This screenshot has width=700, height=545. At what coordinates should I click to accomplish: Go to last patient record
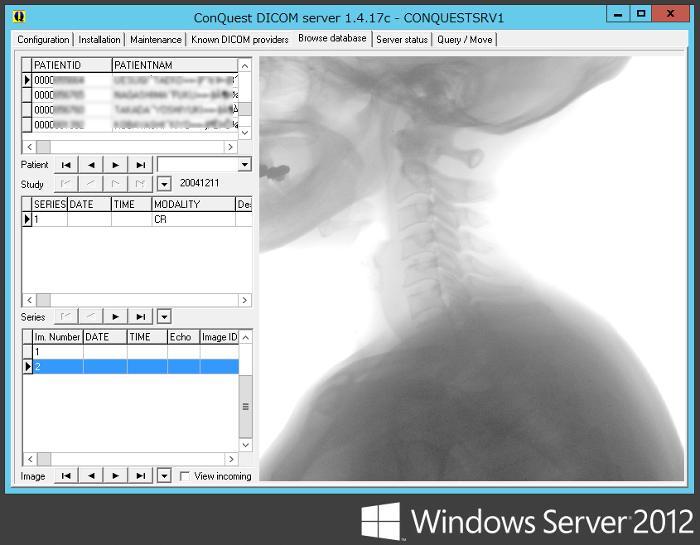coord(141,165)
